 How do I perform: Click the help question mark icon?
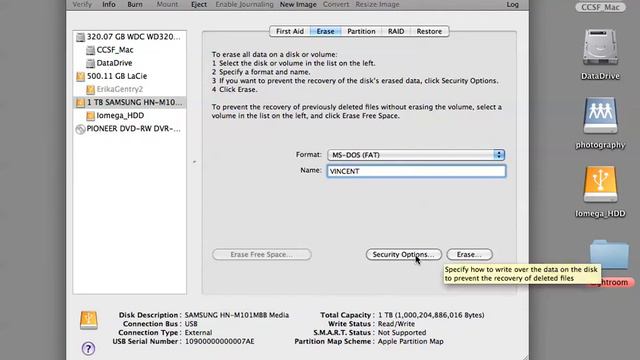(88, 349)
